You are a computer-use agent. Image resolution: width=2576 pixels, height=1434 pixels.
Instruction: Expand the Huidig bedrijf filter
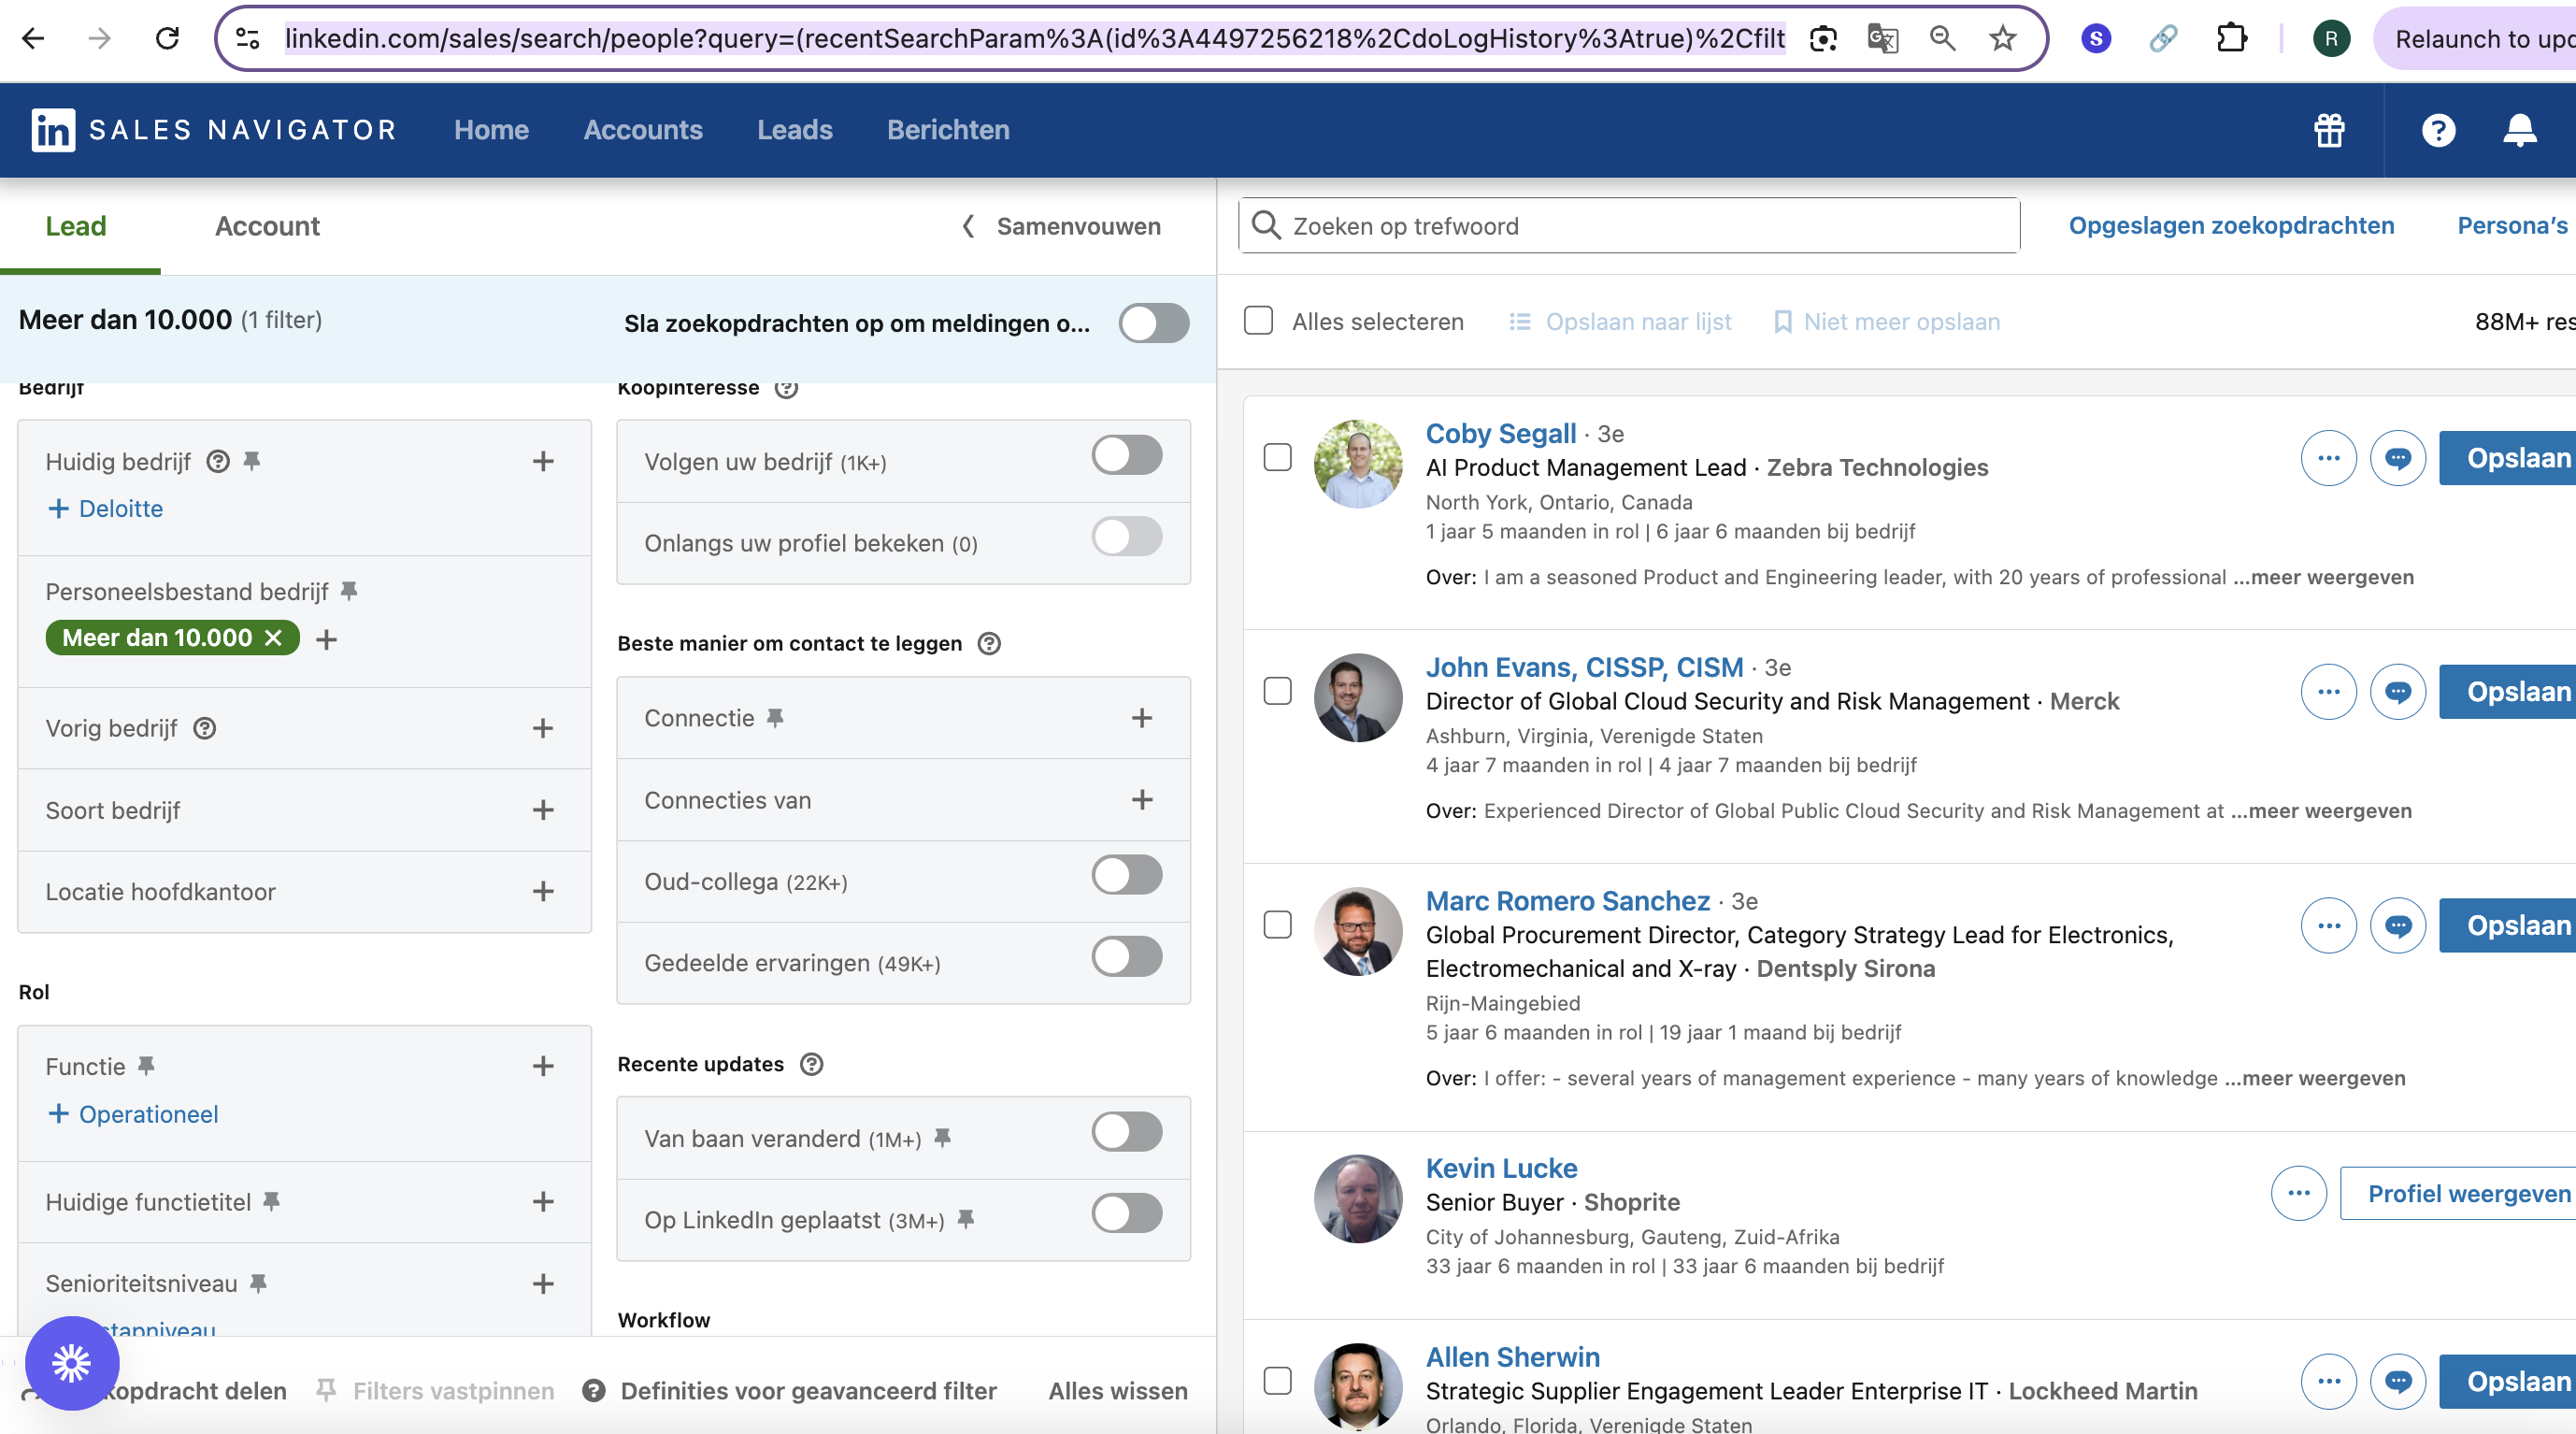tap(543, 461)
